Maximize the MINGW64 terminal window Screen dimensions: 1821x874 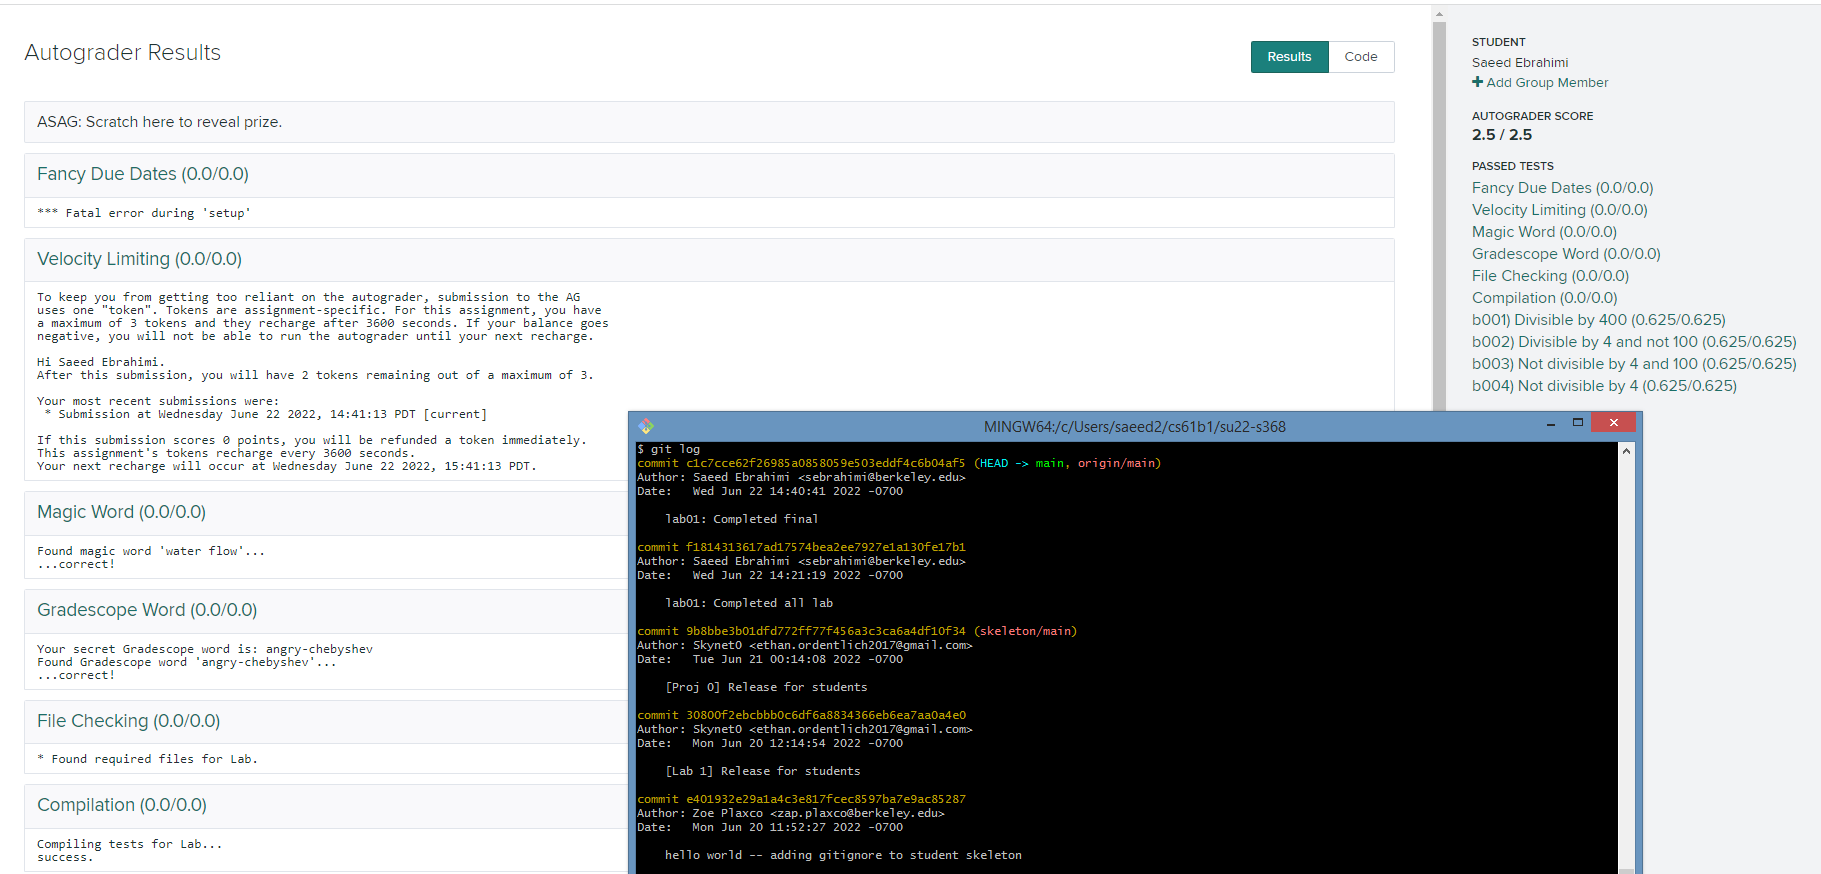pos(1578,423)
